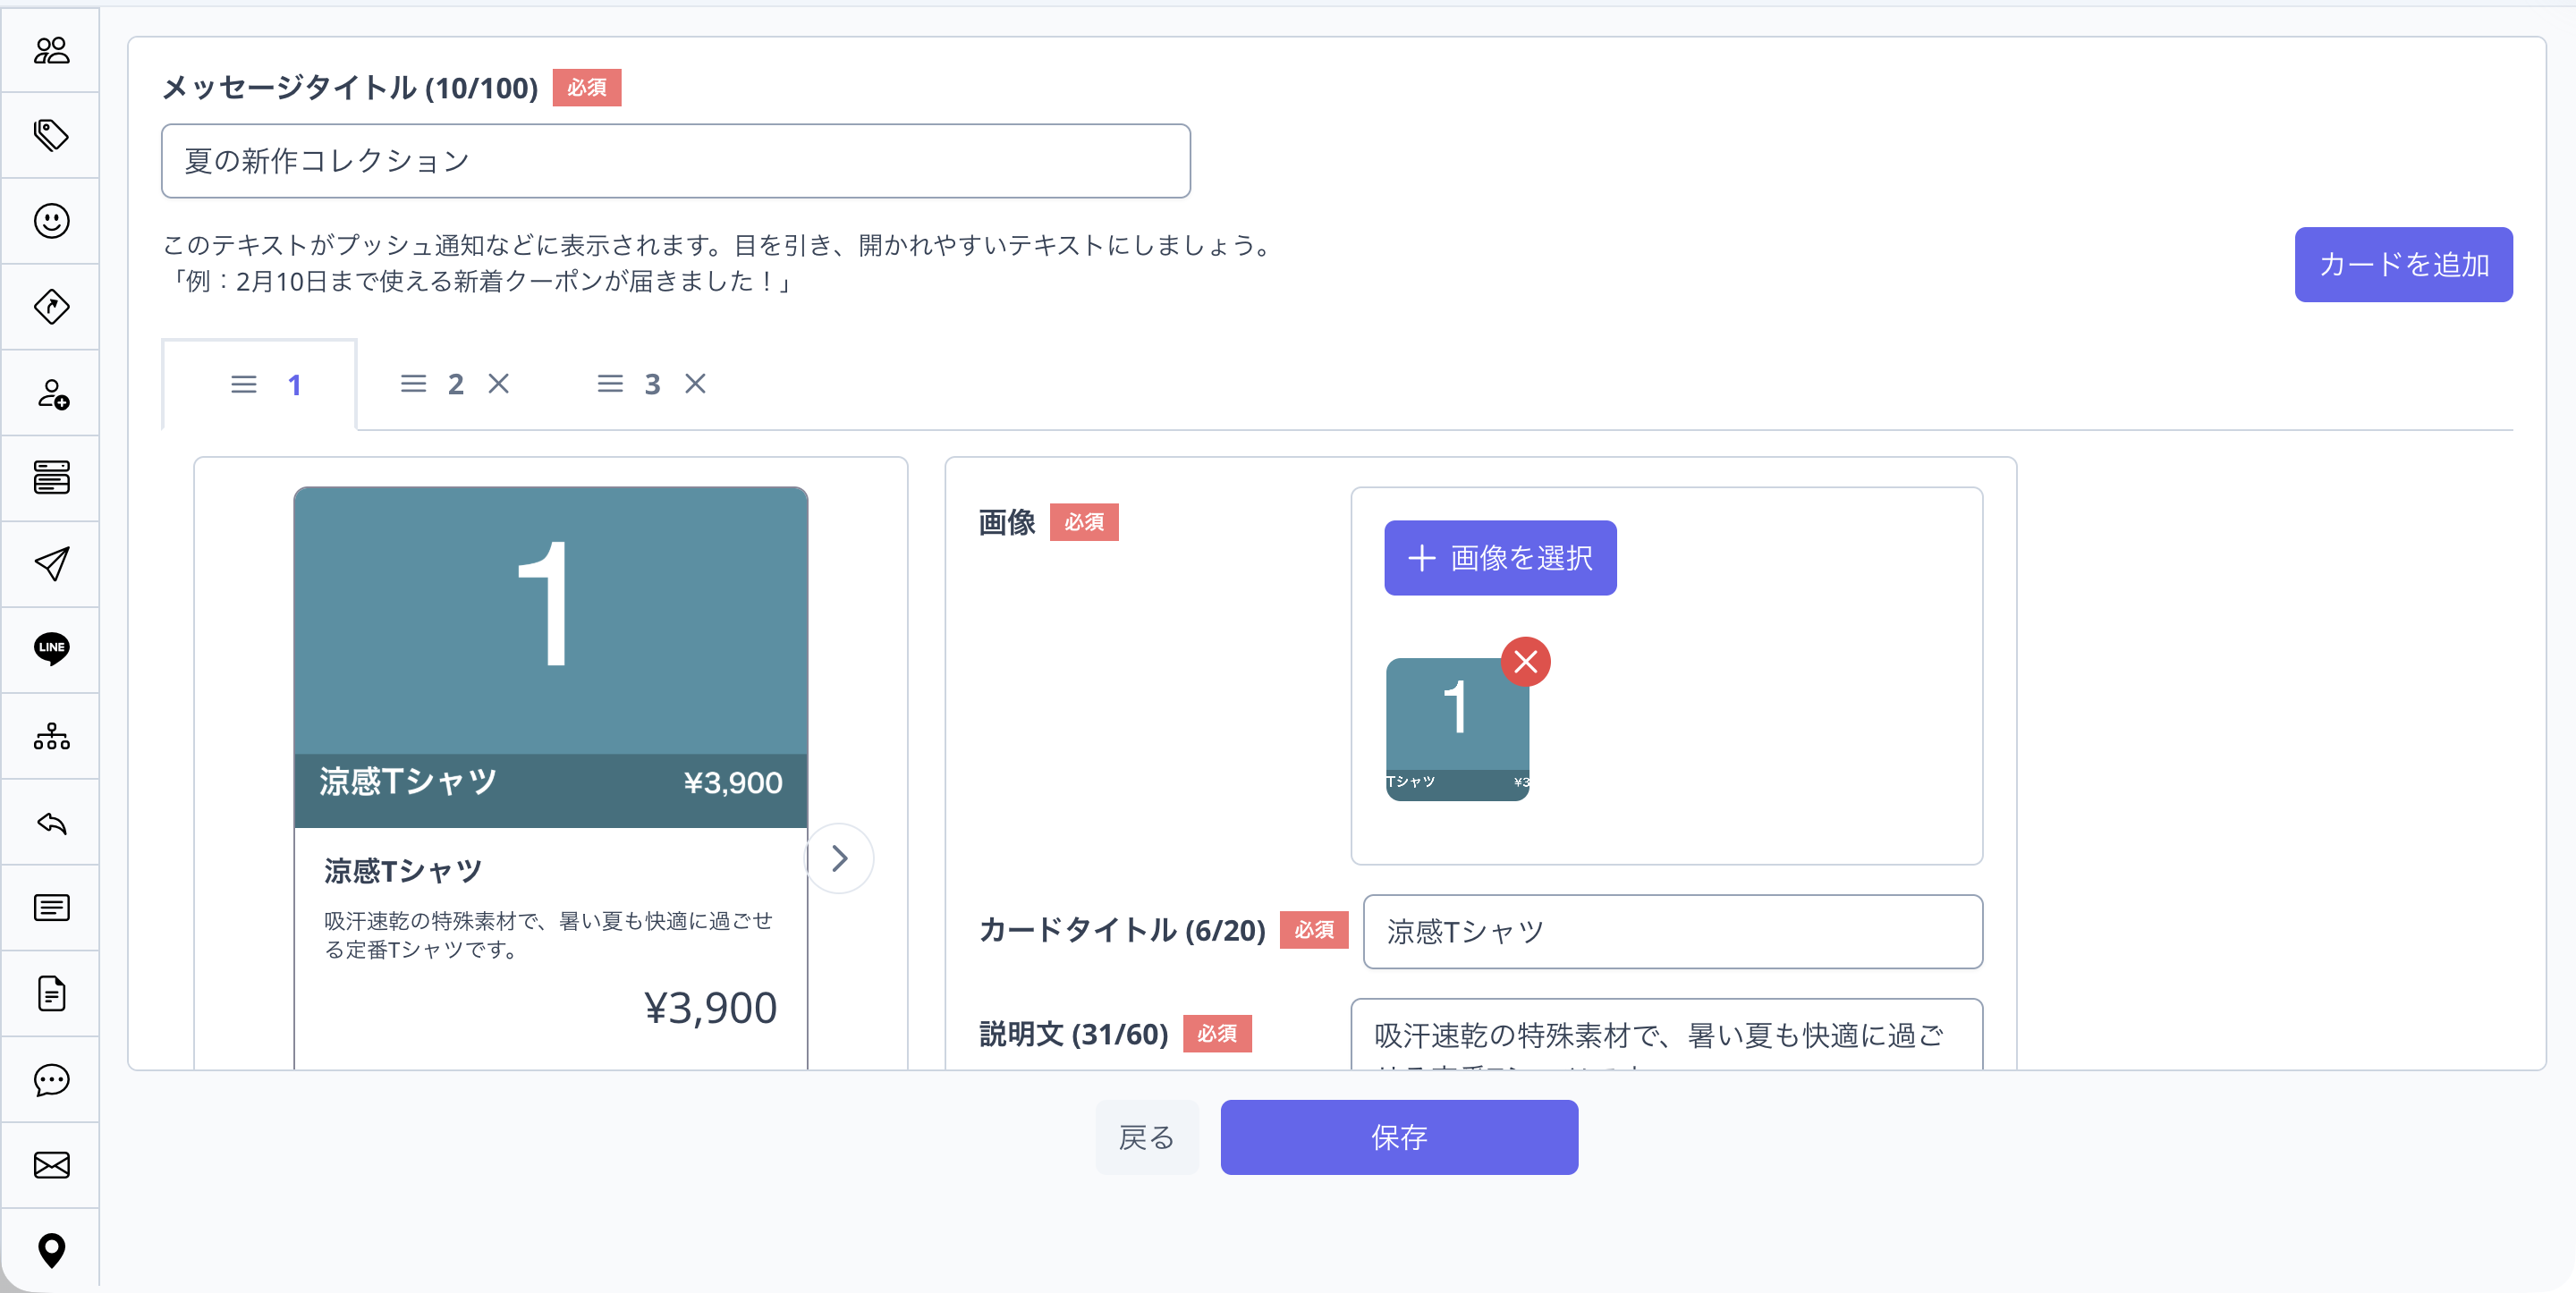Remove the selected image with red X
Image resolution: width=2576 pixels, height=1293 pixels.
pos(1525,662)
